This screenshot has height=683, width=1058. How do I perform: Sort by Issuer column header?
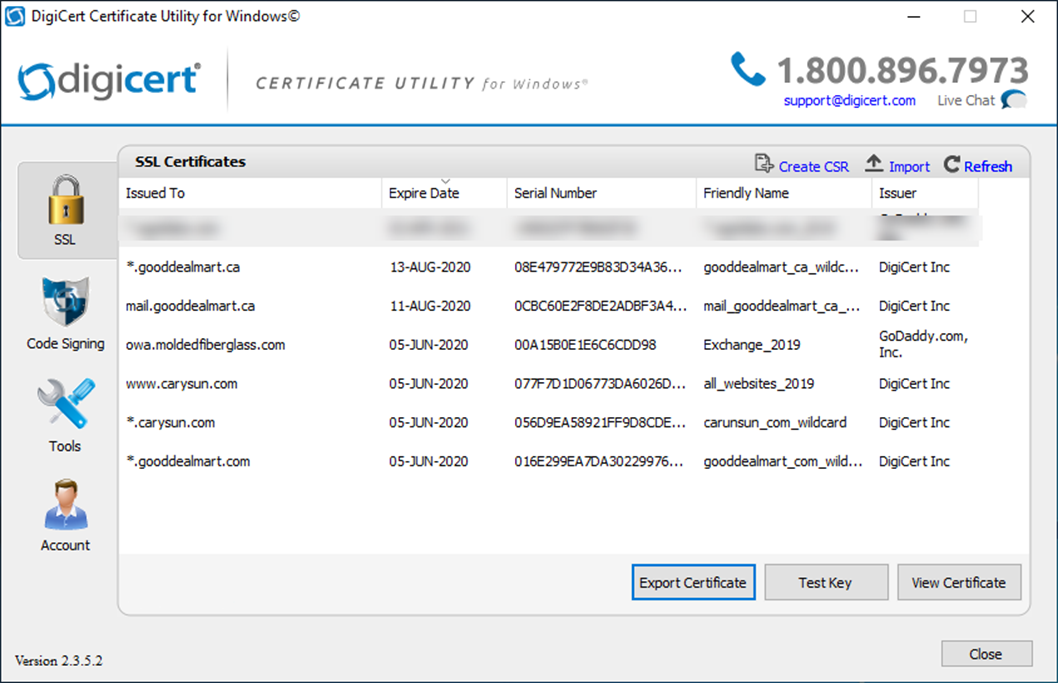point(924,193)
